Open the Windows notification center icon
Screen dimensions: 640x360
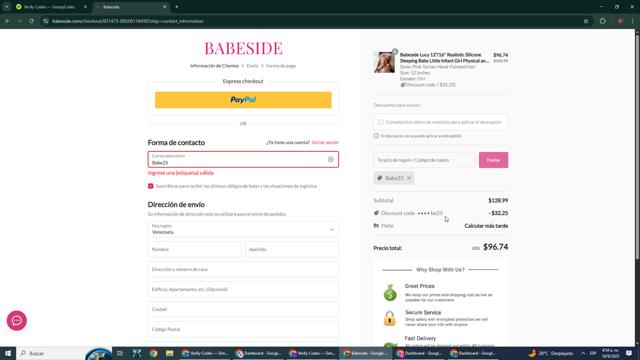(629, 353)
